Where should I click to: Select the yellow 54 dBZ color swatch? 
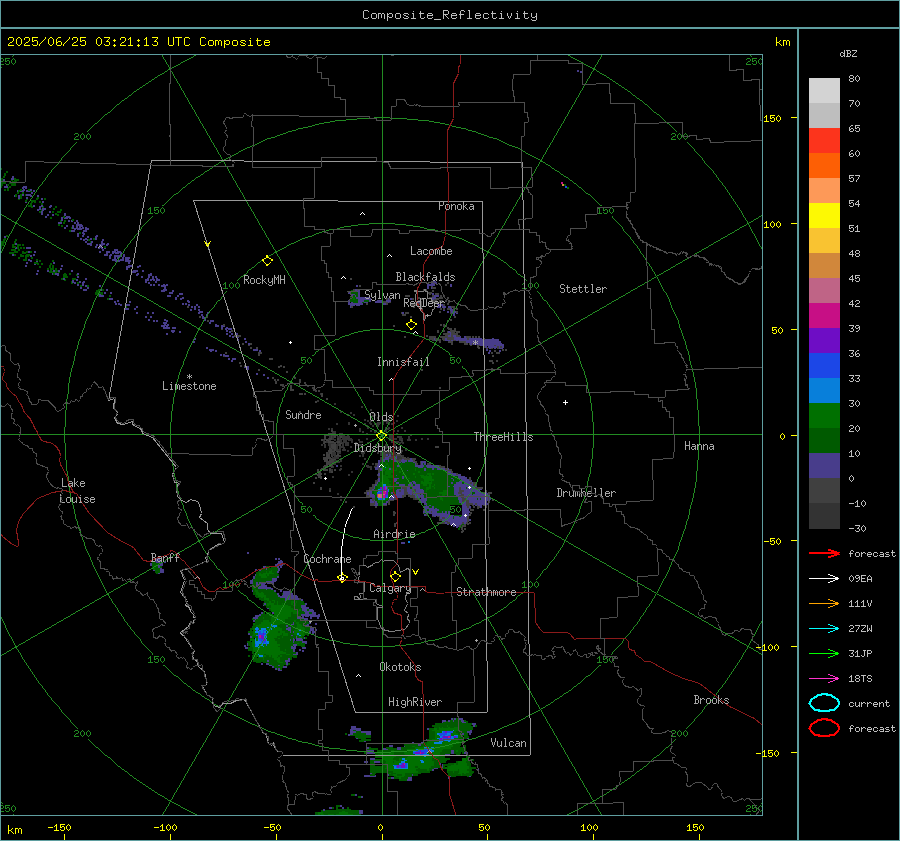[x=824, y=216]
